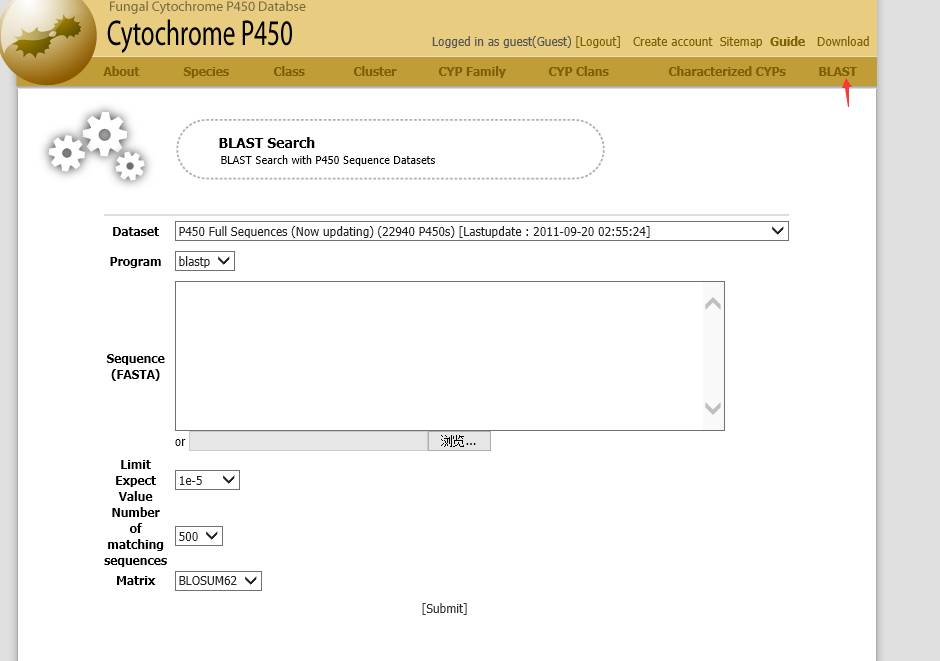Click the 浏览... browse file button
Image resolution: width=940 pixels, height=661 pixels.
click(x=459, y=441)
